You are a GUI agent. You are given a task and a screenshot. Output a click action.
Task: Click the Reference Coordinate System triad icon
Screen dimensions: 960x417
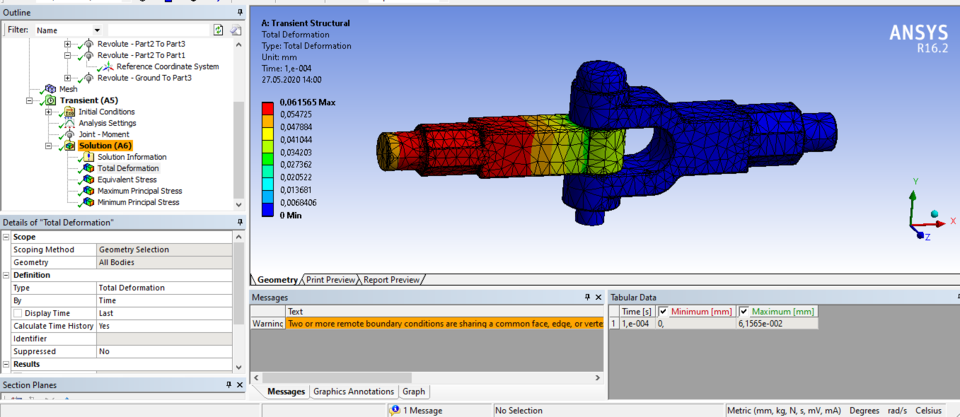[x=108, y=67]
